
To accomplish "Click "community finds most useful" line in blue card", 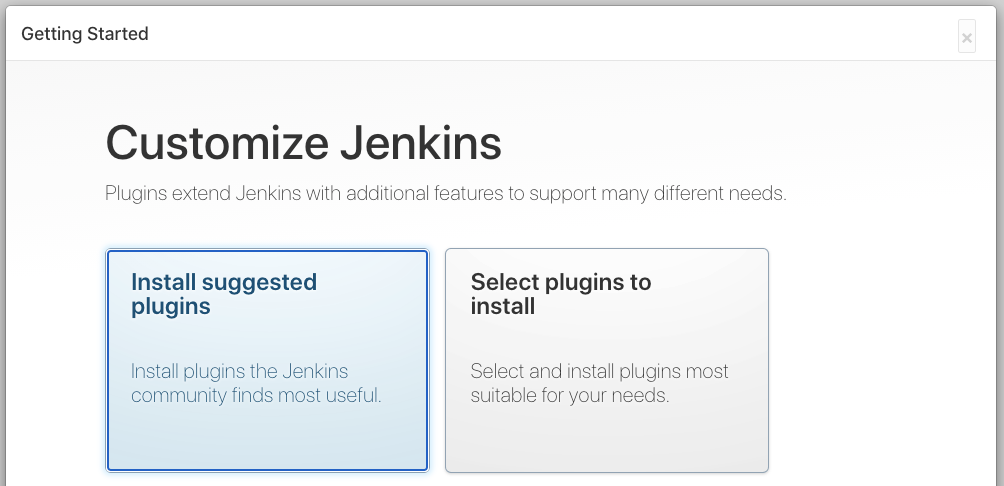I will click(255, 395).
